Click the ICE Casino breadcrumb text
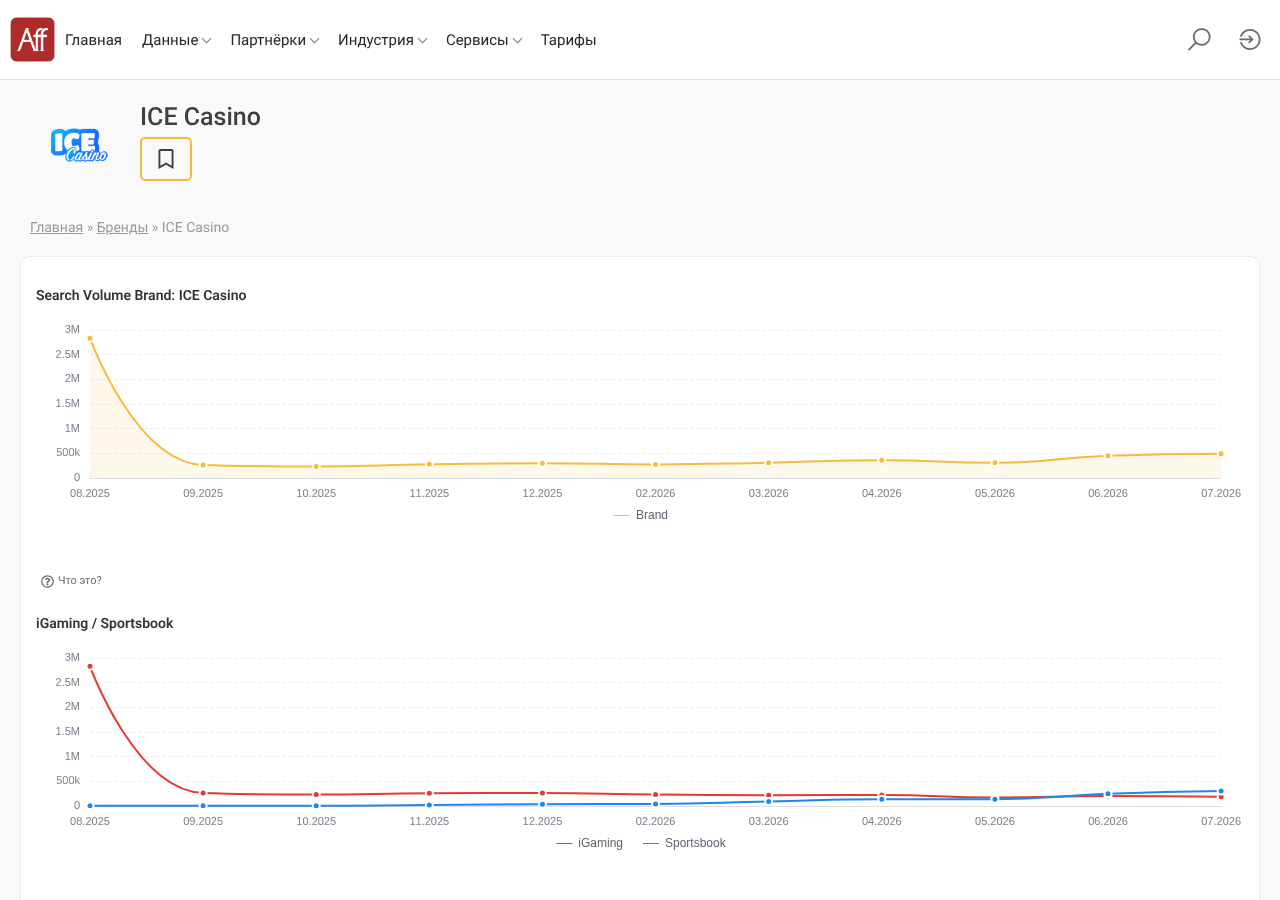 point(195,227)
